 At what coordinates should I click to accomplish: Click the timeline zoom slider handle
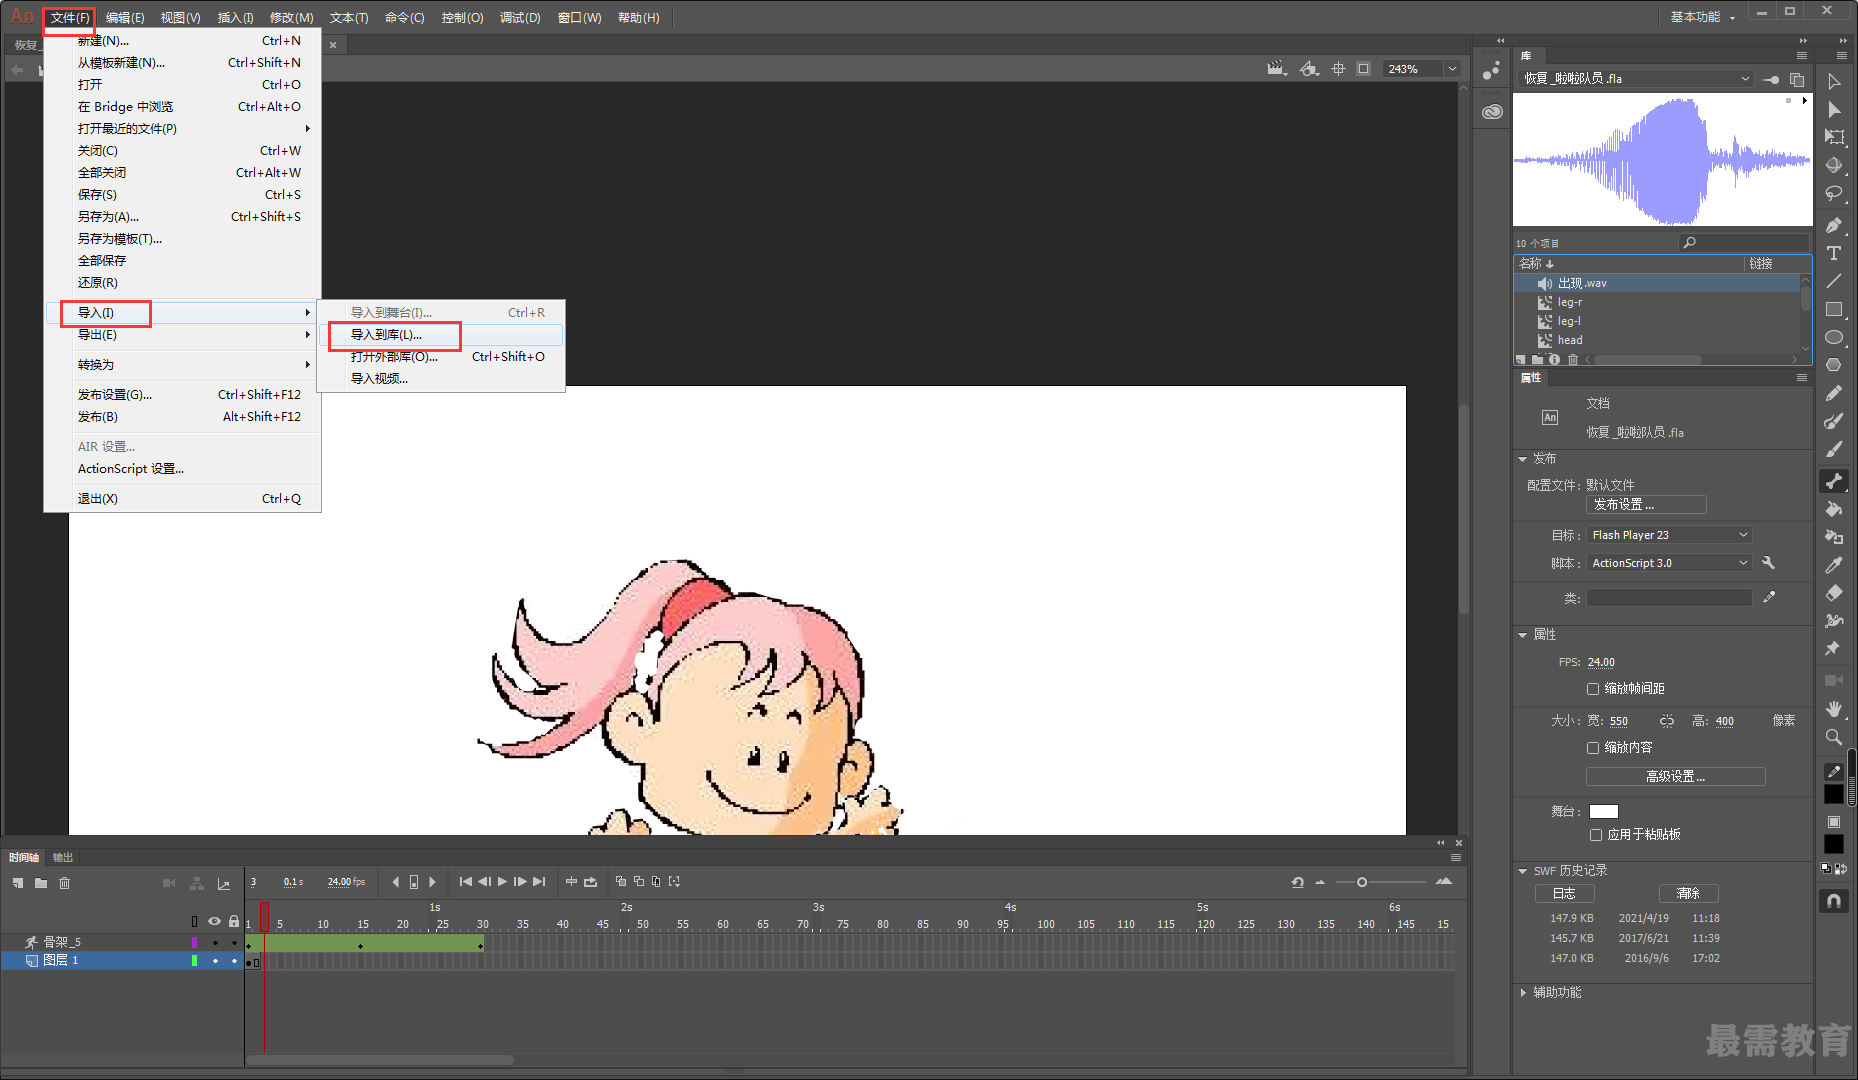pos(1362,882)
